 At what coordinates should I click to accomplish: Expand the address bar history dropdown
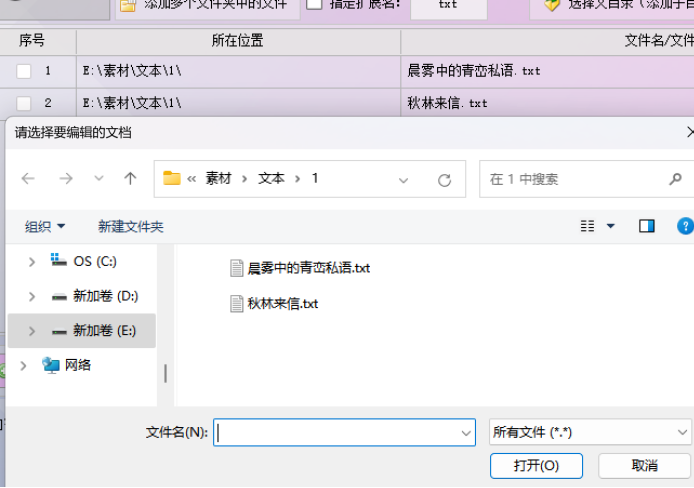coord(404,180)
